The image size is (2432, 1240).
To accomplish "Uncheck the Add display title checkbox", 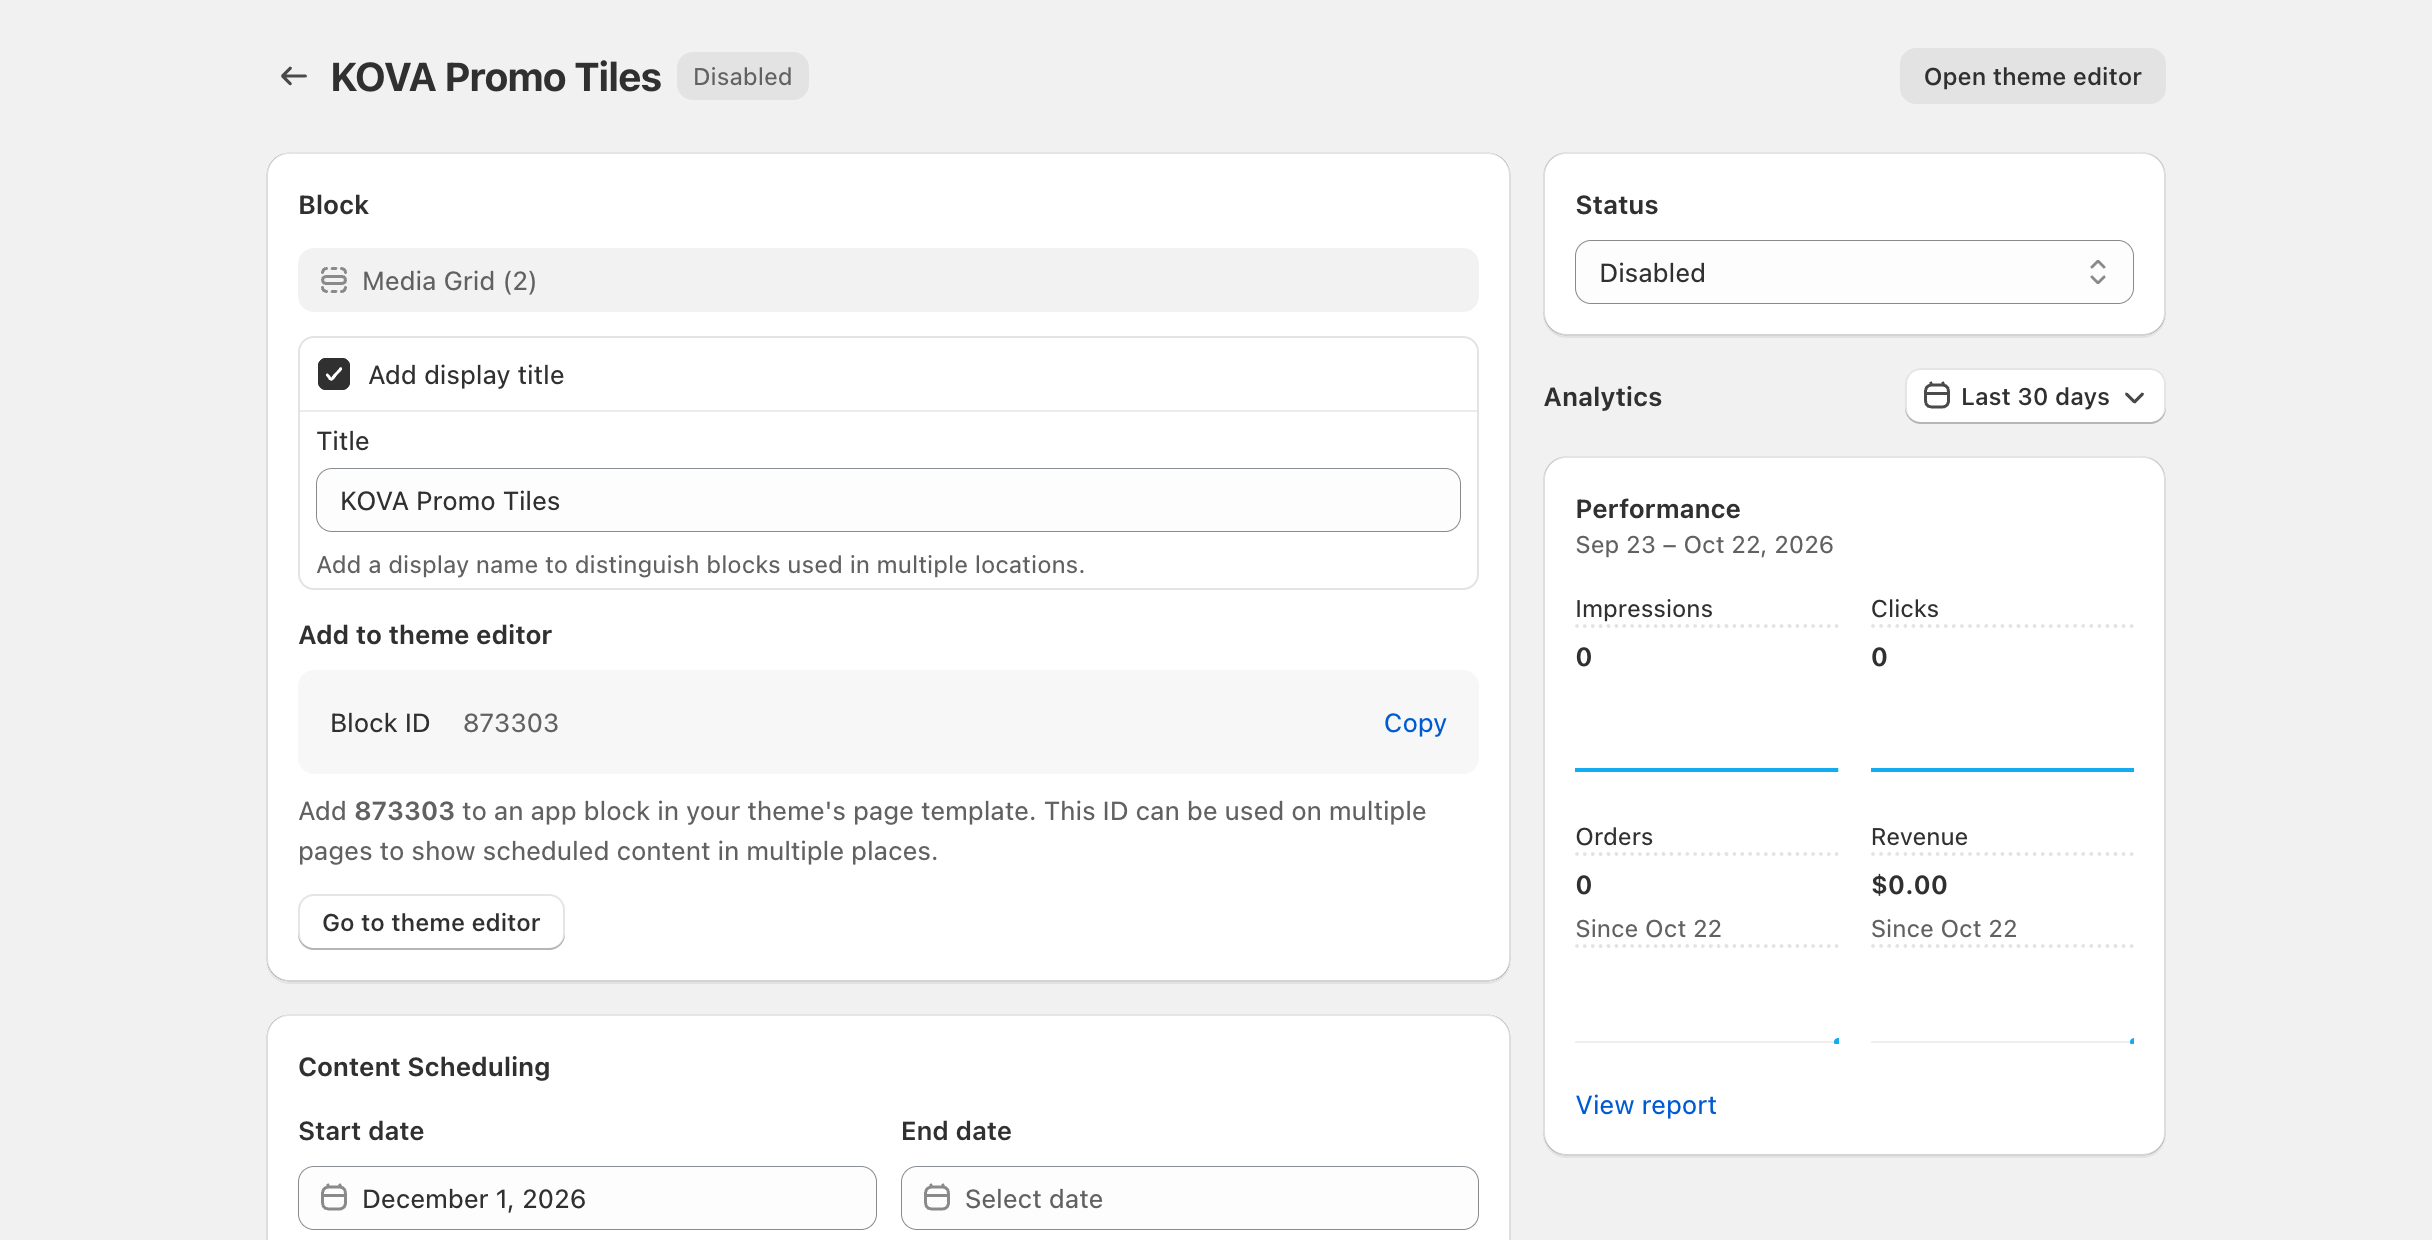I will click(x=334, y=374).
